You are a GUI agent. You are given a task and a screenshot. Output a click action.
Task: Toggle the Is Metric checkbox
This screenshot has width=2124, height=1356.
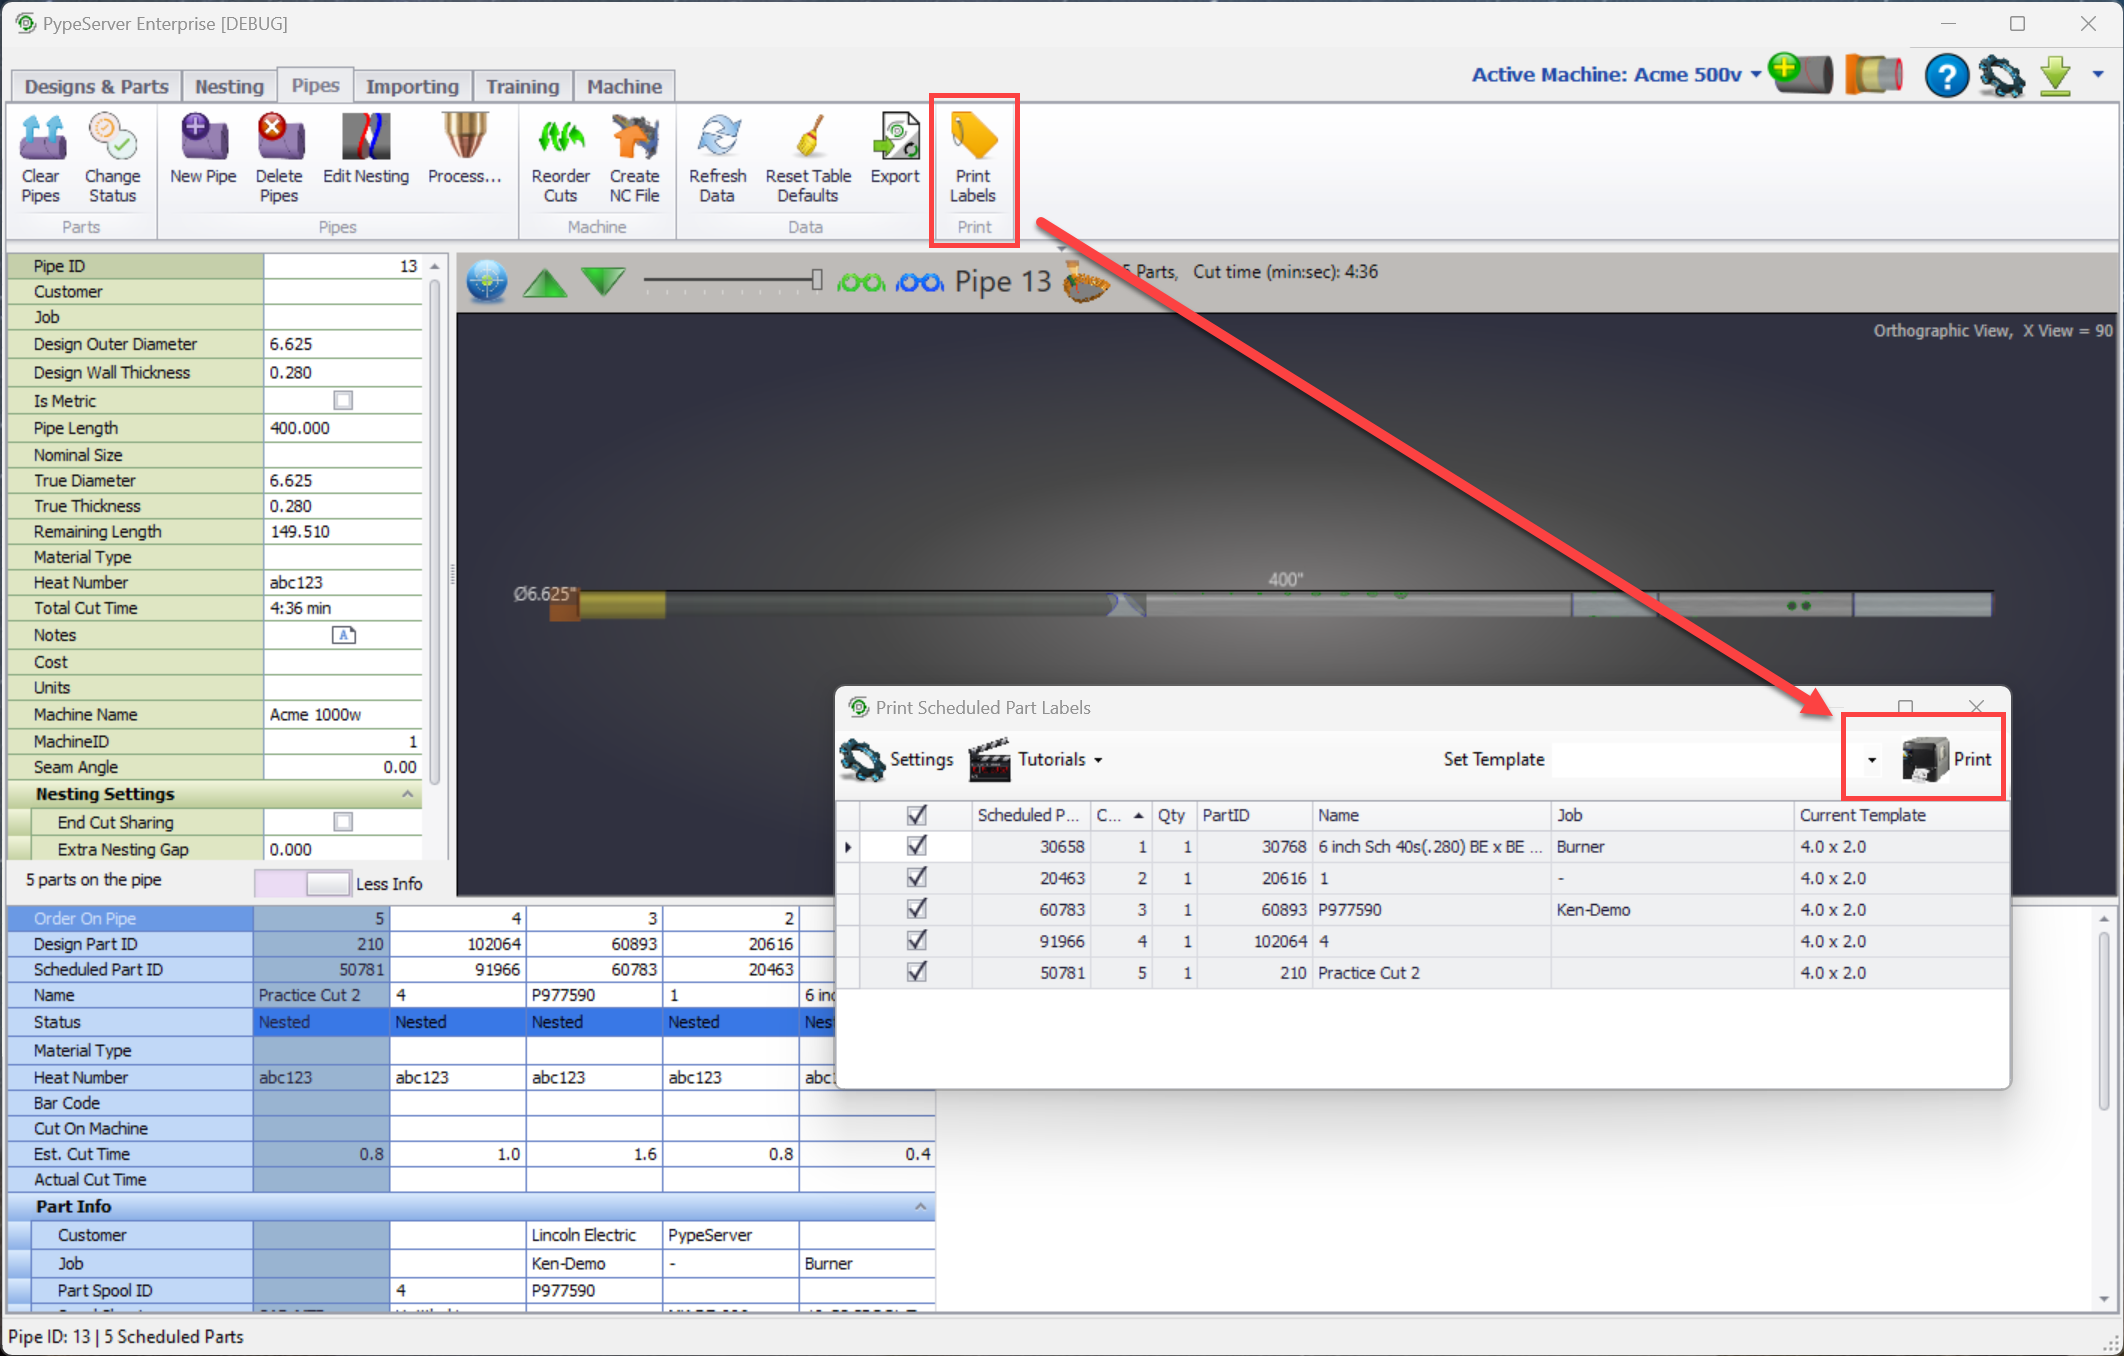tap(343, 400)
